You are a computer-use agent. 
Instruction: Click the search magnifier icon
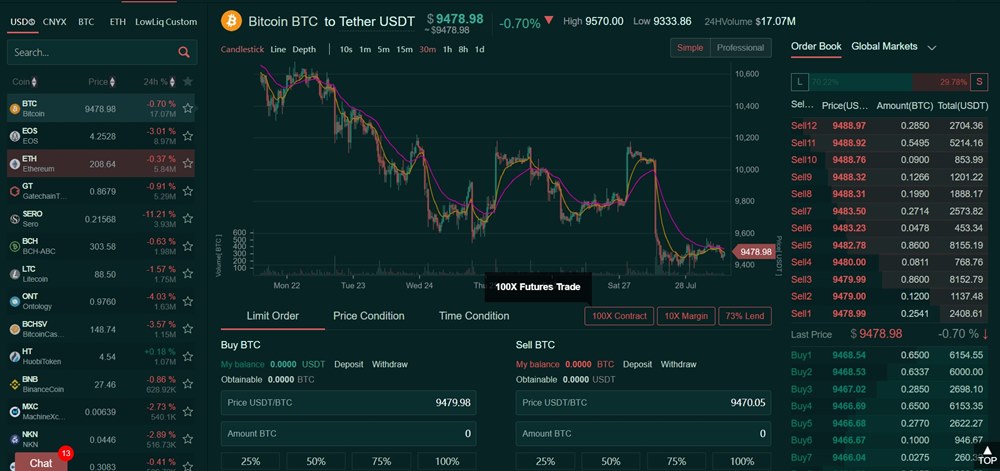(x=183, y=52)
